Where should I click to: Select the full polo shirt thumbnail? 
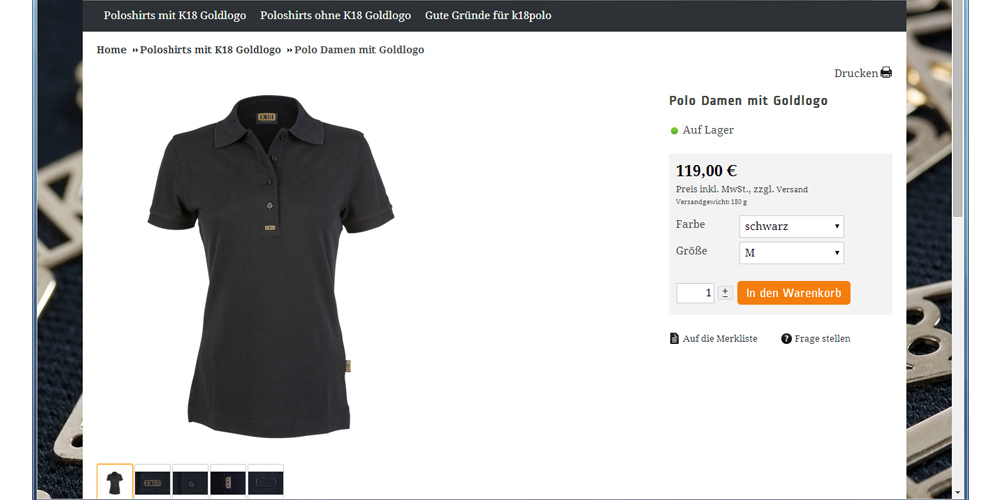115,482
